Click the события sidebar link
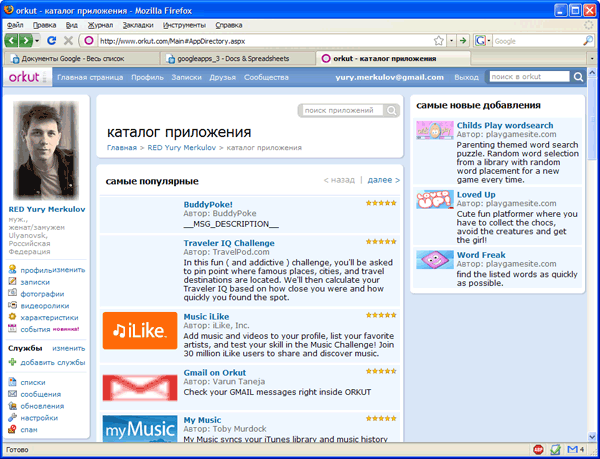This screenshot has width=600, height=459. [36, 329]
